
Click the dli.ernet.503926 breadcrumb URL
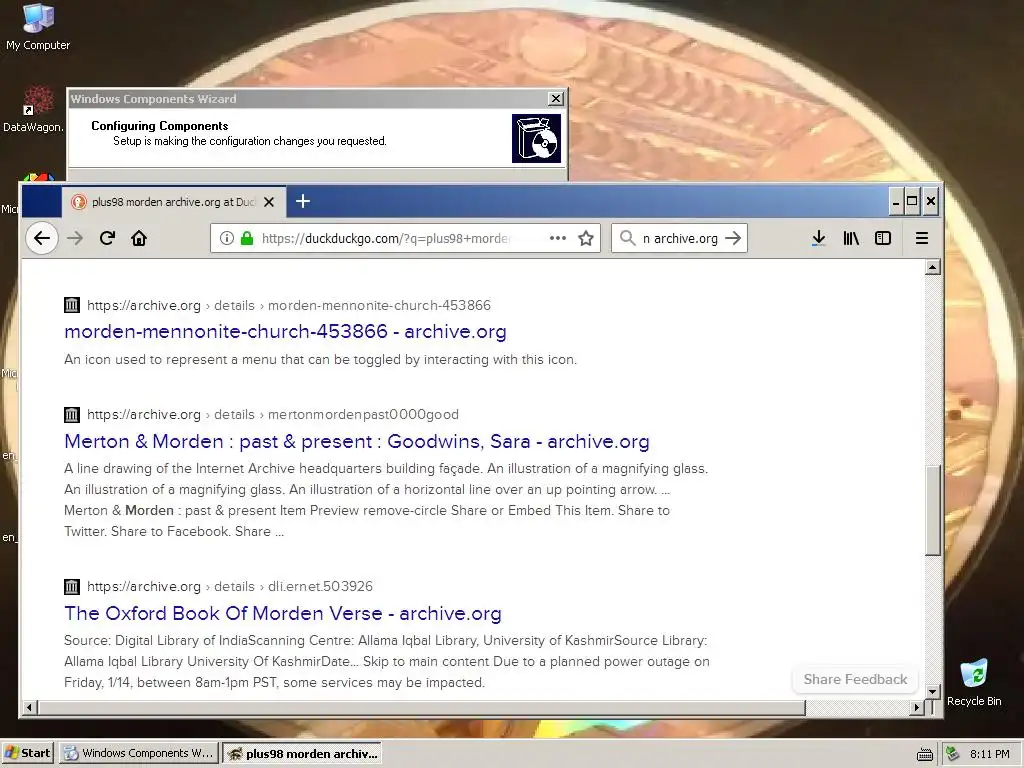[230, 586]
